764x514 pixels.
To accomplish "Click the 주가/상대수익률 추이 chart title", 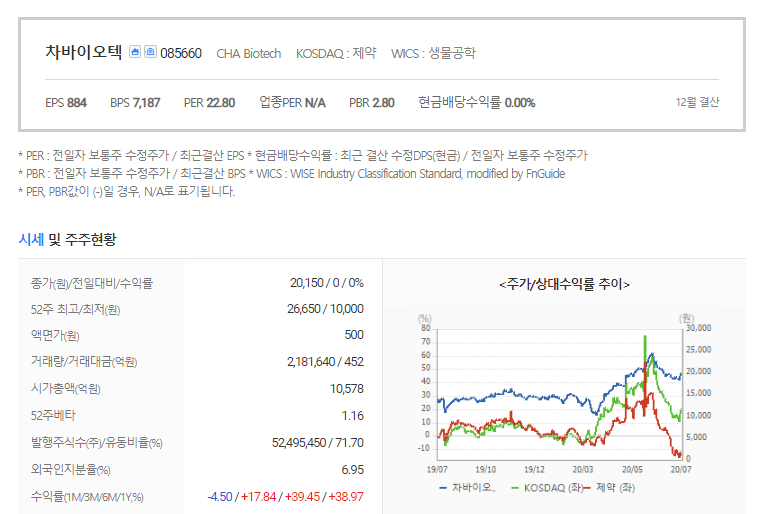I will coord(564,284).
